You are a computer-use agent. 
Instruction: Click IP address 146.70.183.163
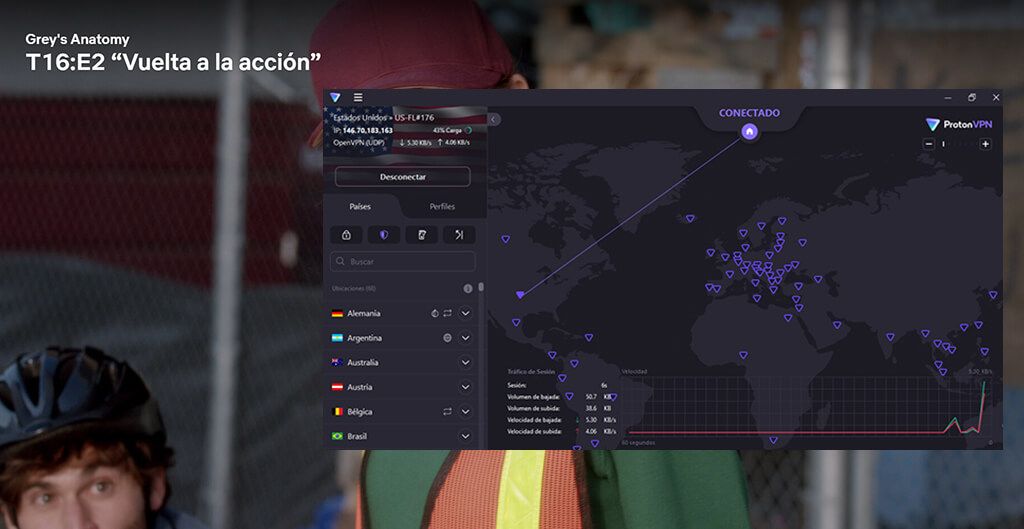pyautogui.click(x=368, y=130)
